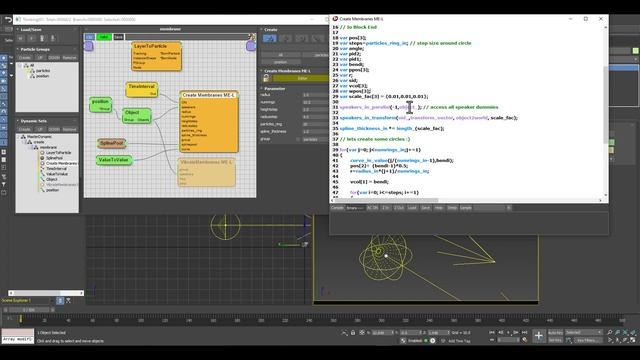Viewport: 640px width, 360px height.
Task: Toggle Set Key mode
Action: pos(555,340)
